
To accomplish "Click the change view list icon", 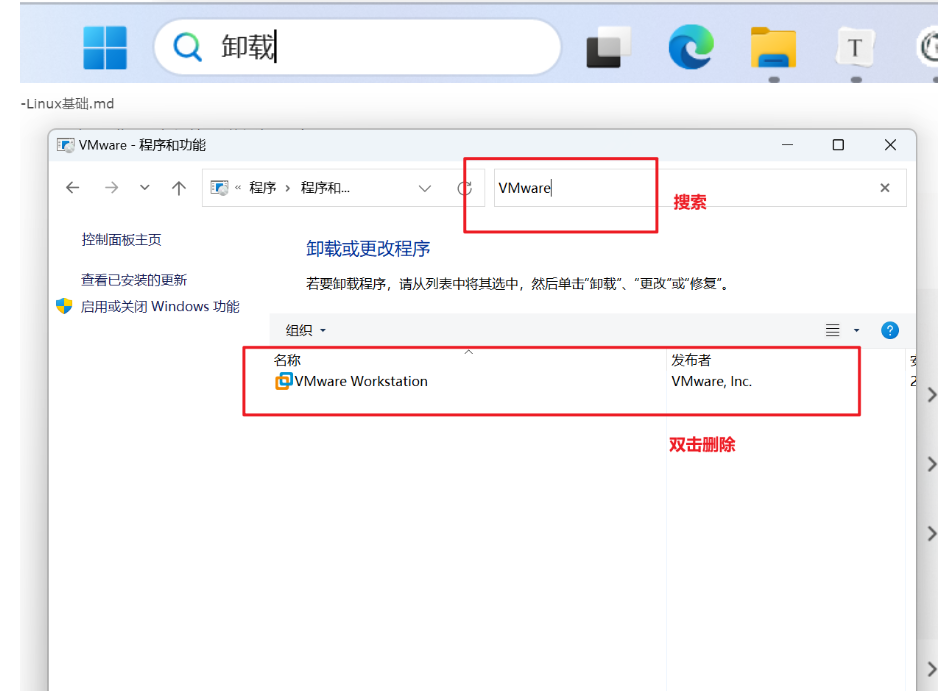I will point(833,330).
